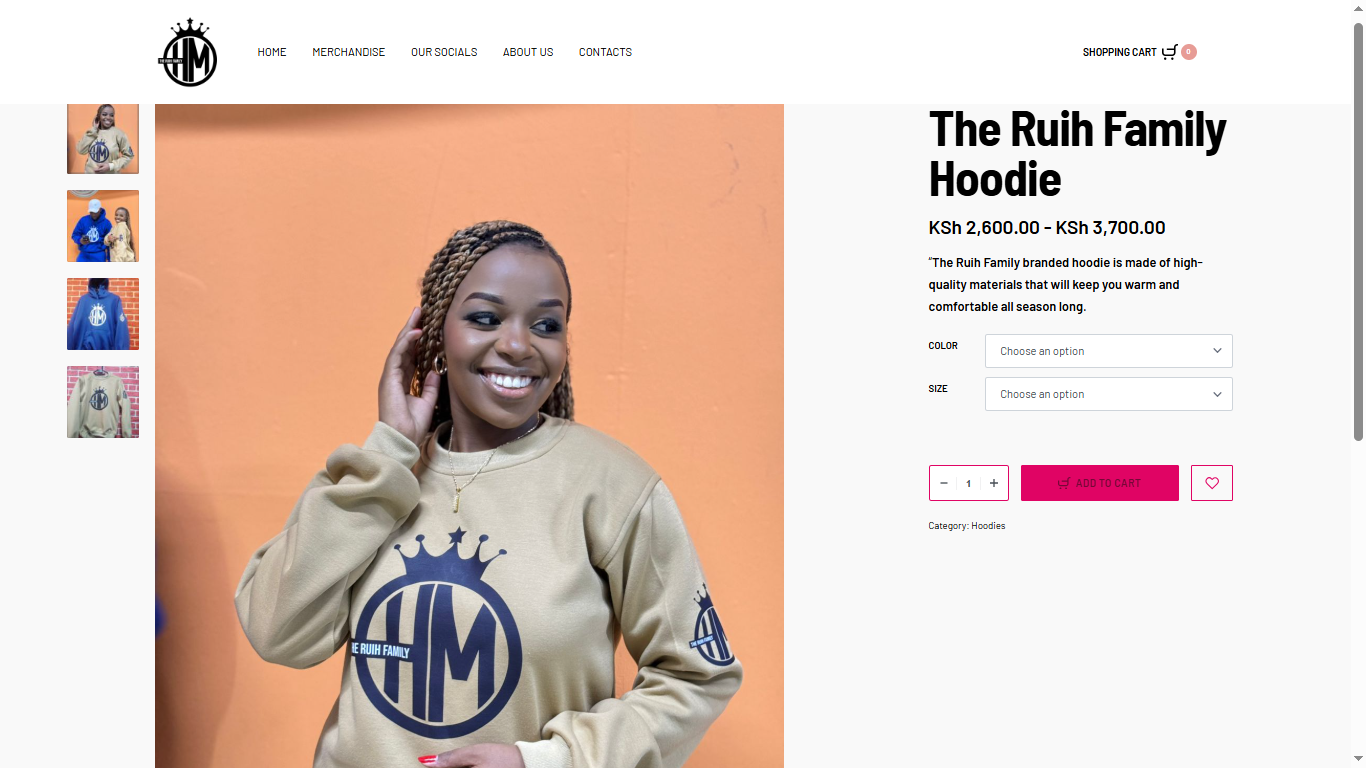
Task: Click the quantity input field
Action: click(968, 483)
